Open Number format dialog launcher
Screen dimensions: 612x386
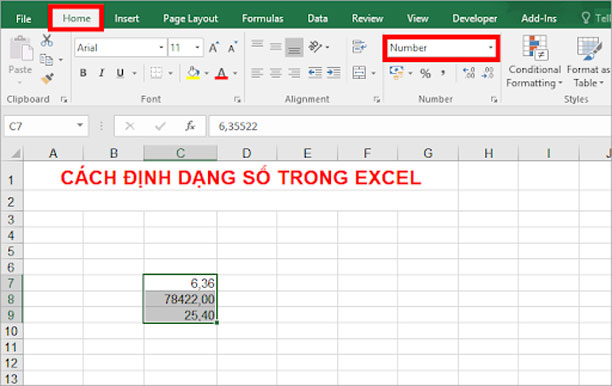[x=494, y=100]
